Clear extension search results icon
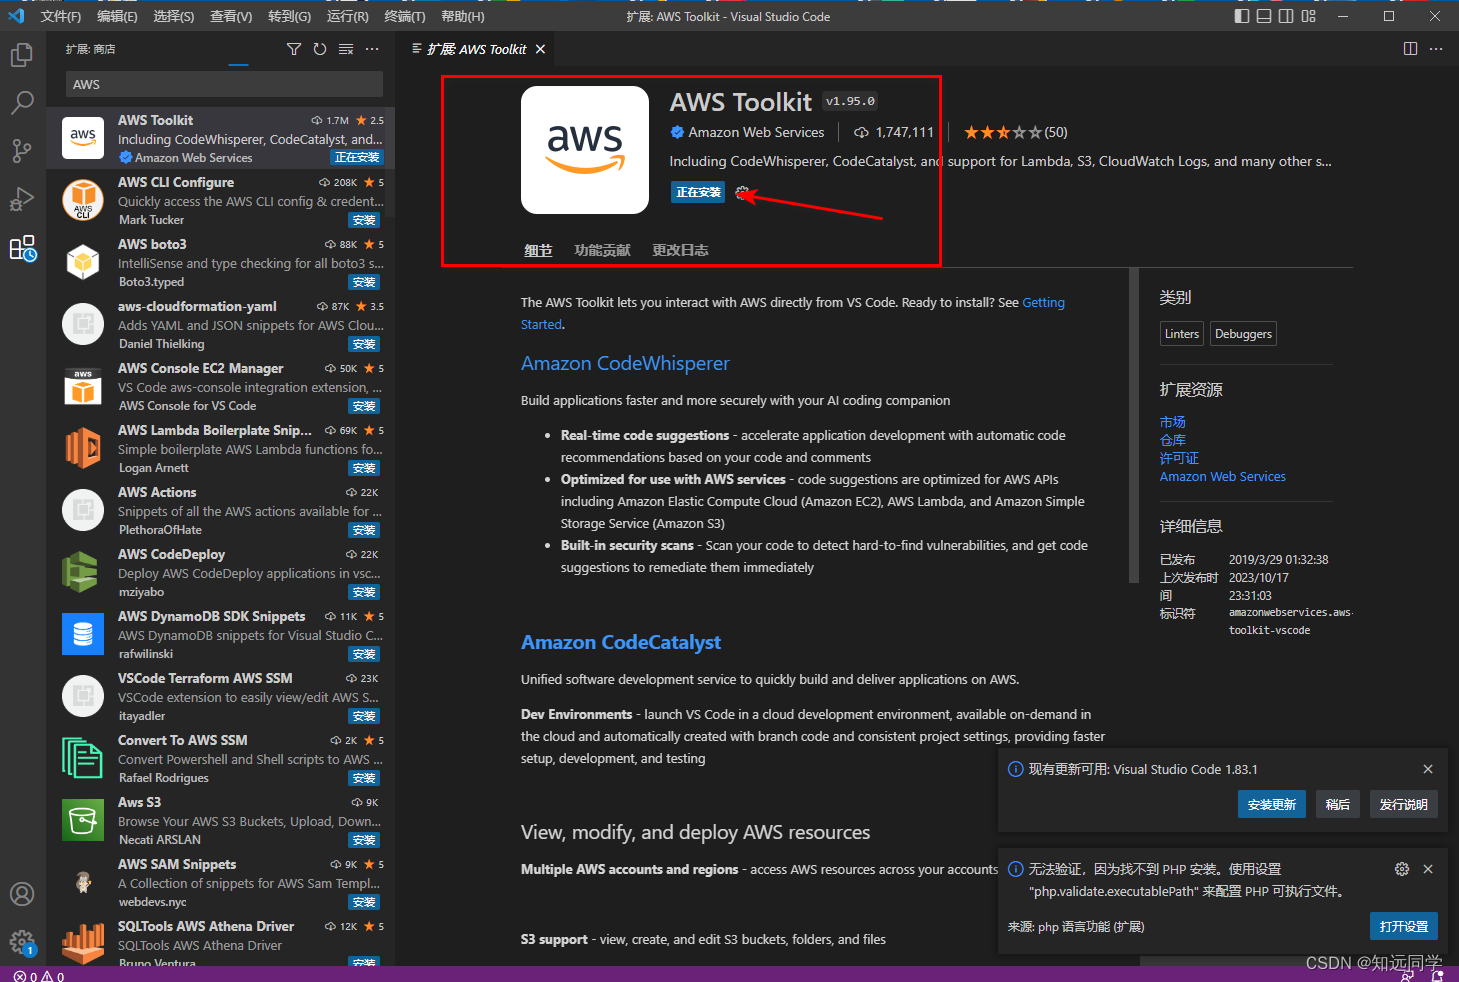Viewport: 1459px width, 982px height. tap(346, 49)
